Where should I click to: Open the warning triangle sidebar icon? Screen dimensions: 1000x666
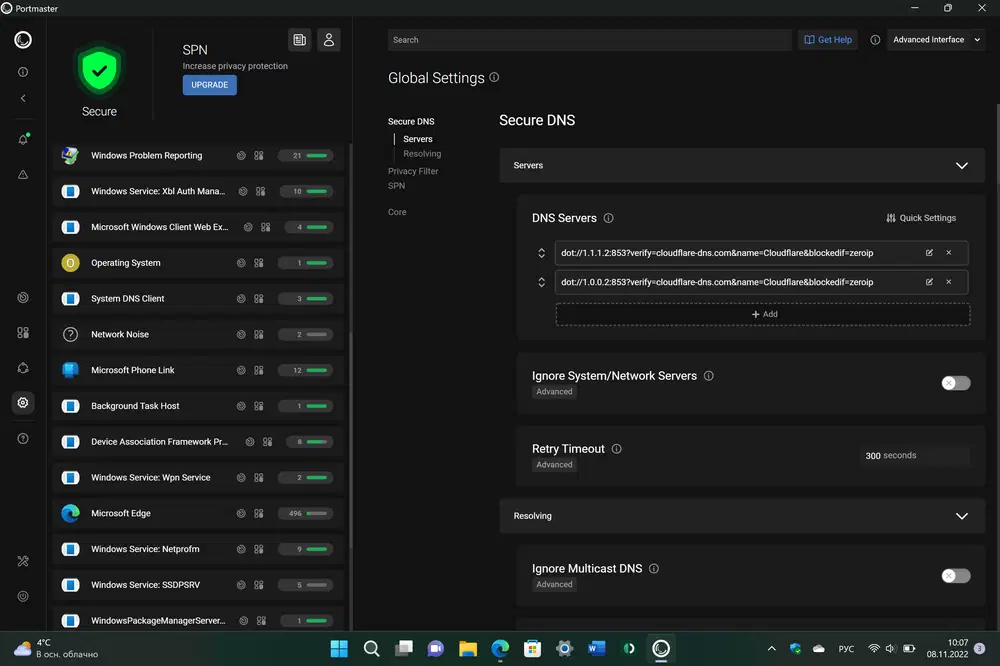pos(23,174)
